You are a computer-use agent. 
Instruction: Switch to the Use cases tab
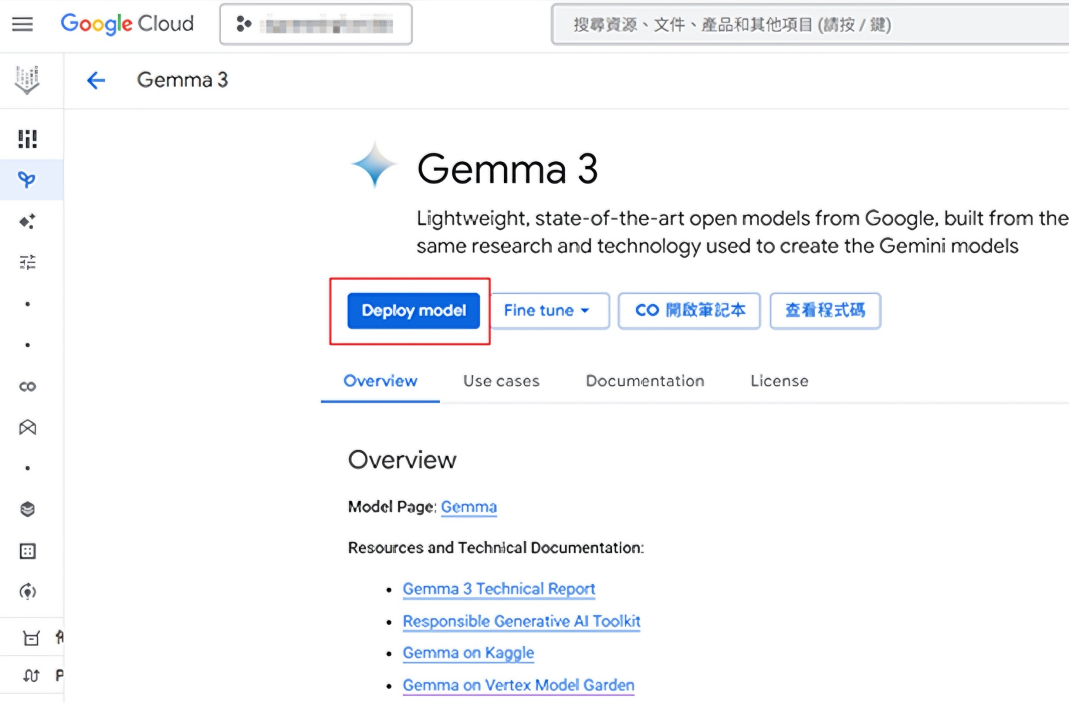501,381
